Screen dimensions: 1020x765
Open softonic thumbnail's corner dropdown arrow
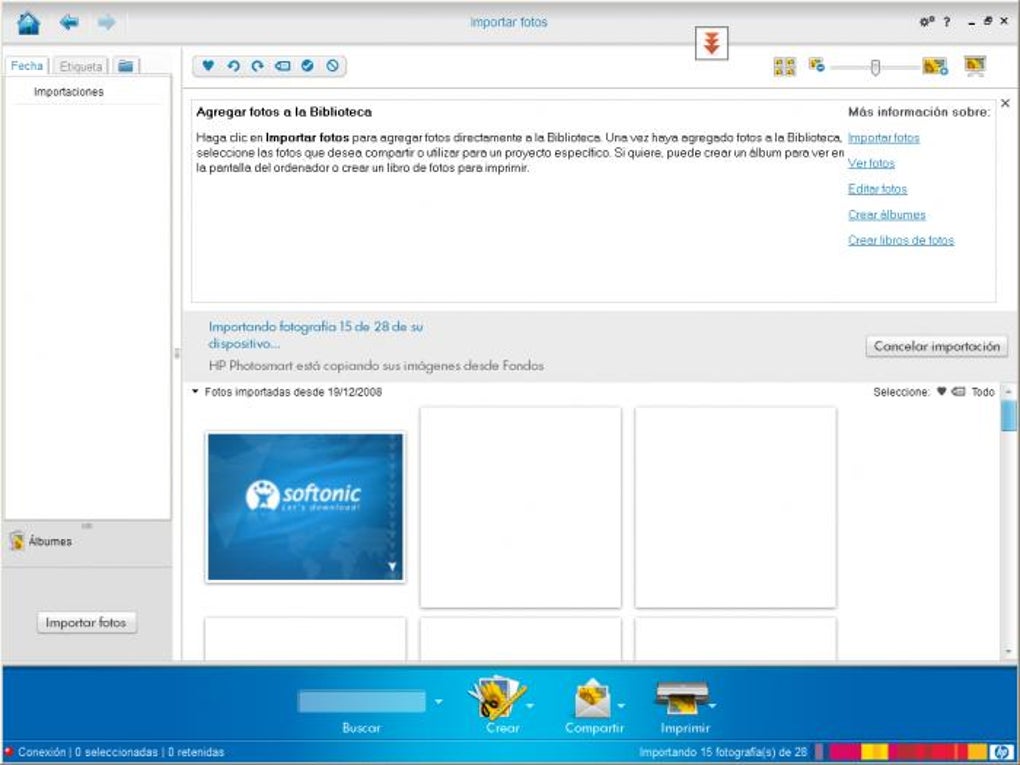pyautogui.click(x=392, y=567)
